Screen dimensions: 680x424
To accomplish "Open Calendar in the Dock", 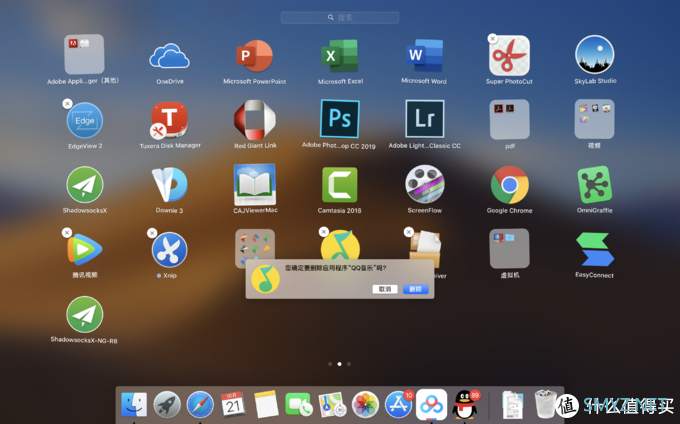I will coord(233,404).
